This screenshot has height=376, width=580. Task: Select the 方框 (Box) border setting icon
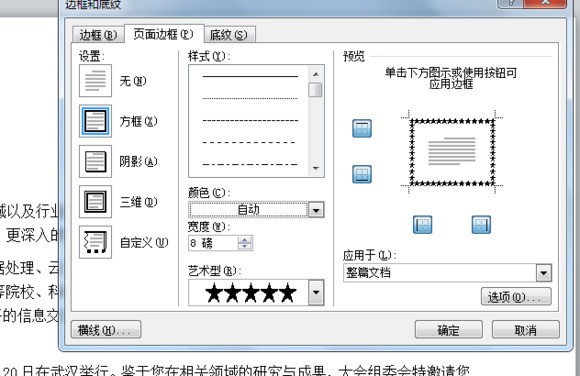coord(95,121)
